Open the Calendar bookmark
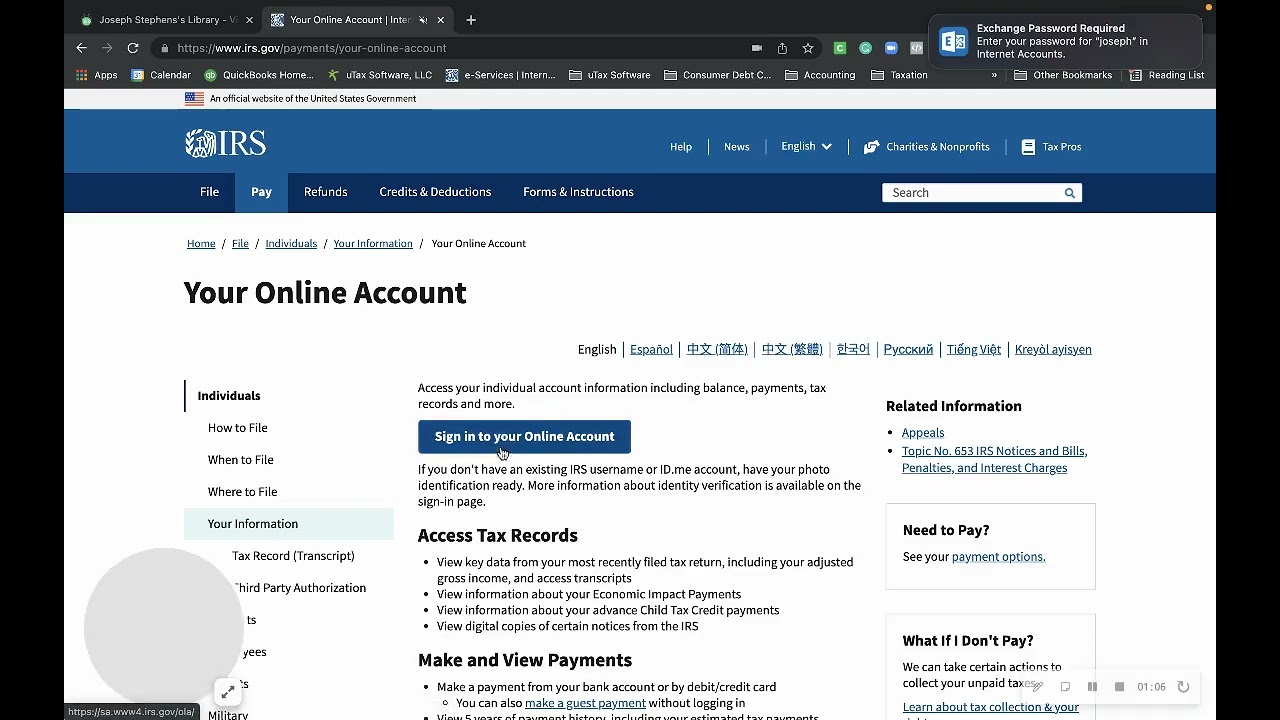The height and width of the screenshot is (720, 1280). [161, 75]
